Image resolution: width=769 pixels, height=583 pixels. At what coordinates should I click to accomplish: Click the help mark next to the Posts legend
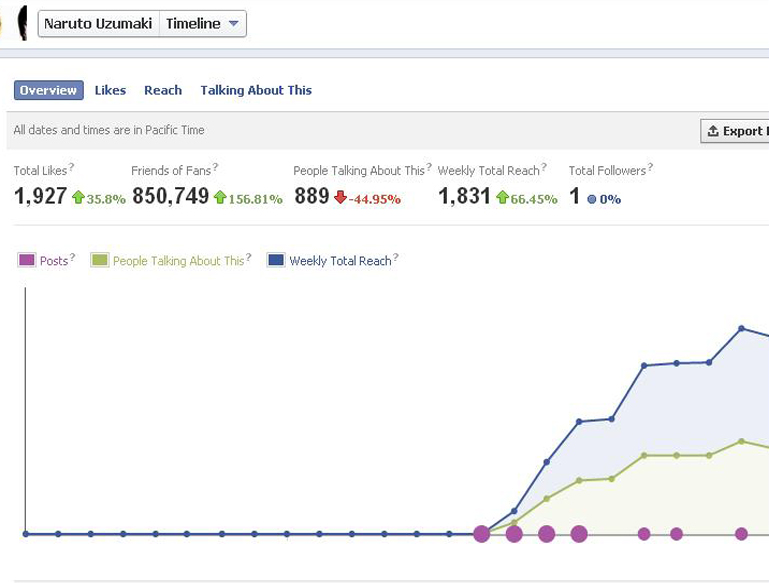(x=72, y=257)
